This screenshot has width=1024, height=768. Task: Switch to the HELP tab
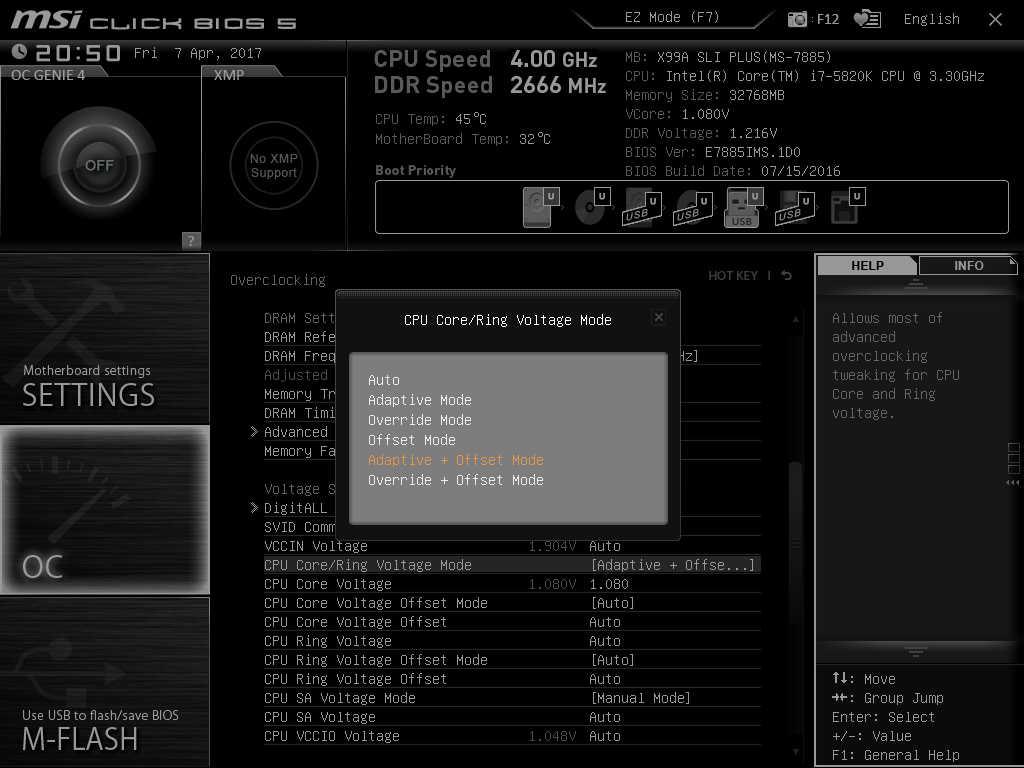pos(867,265)
